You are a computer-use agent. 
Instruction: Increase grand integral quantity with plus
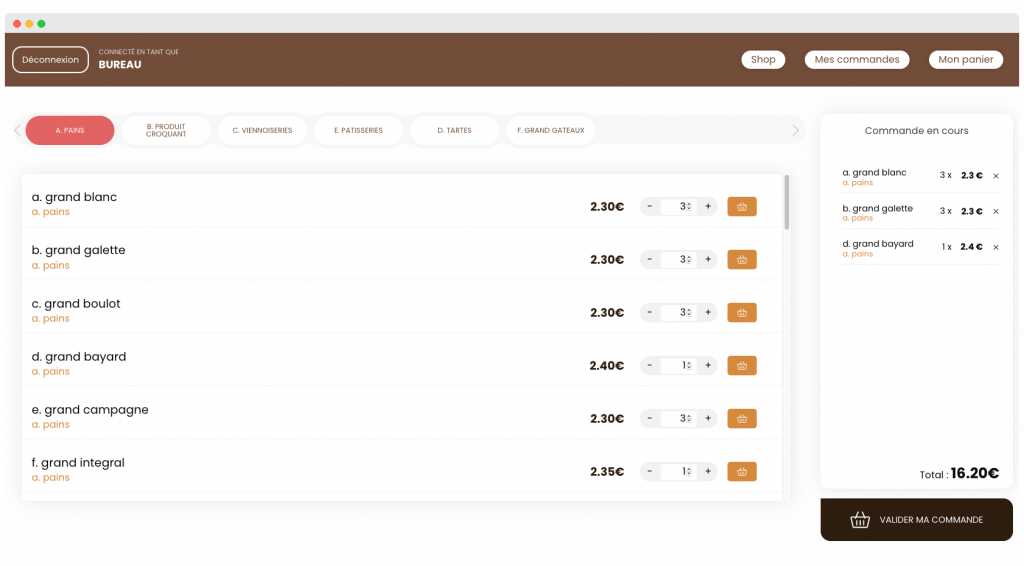pos(708,471)
